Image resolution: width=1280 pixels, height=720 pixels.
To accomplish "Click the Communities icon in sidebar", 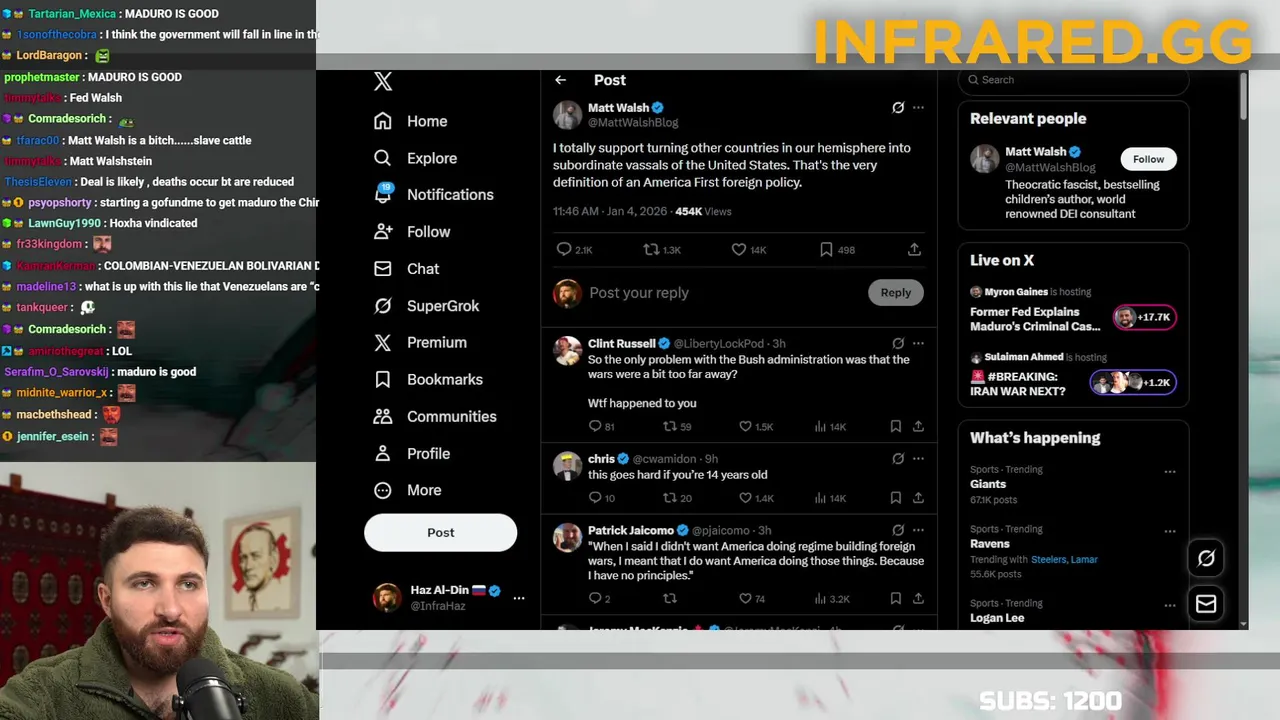I will (x=382, y=416).
